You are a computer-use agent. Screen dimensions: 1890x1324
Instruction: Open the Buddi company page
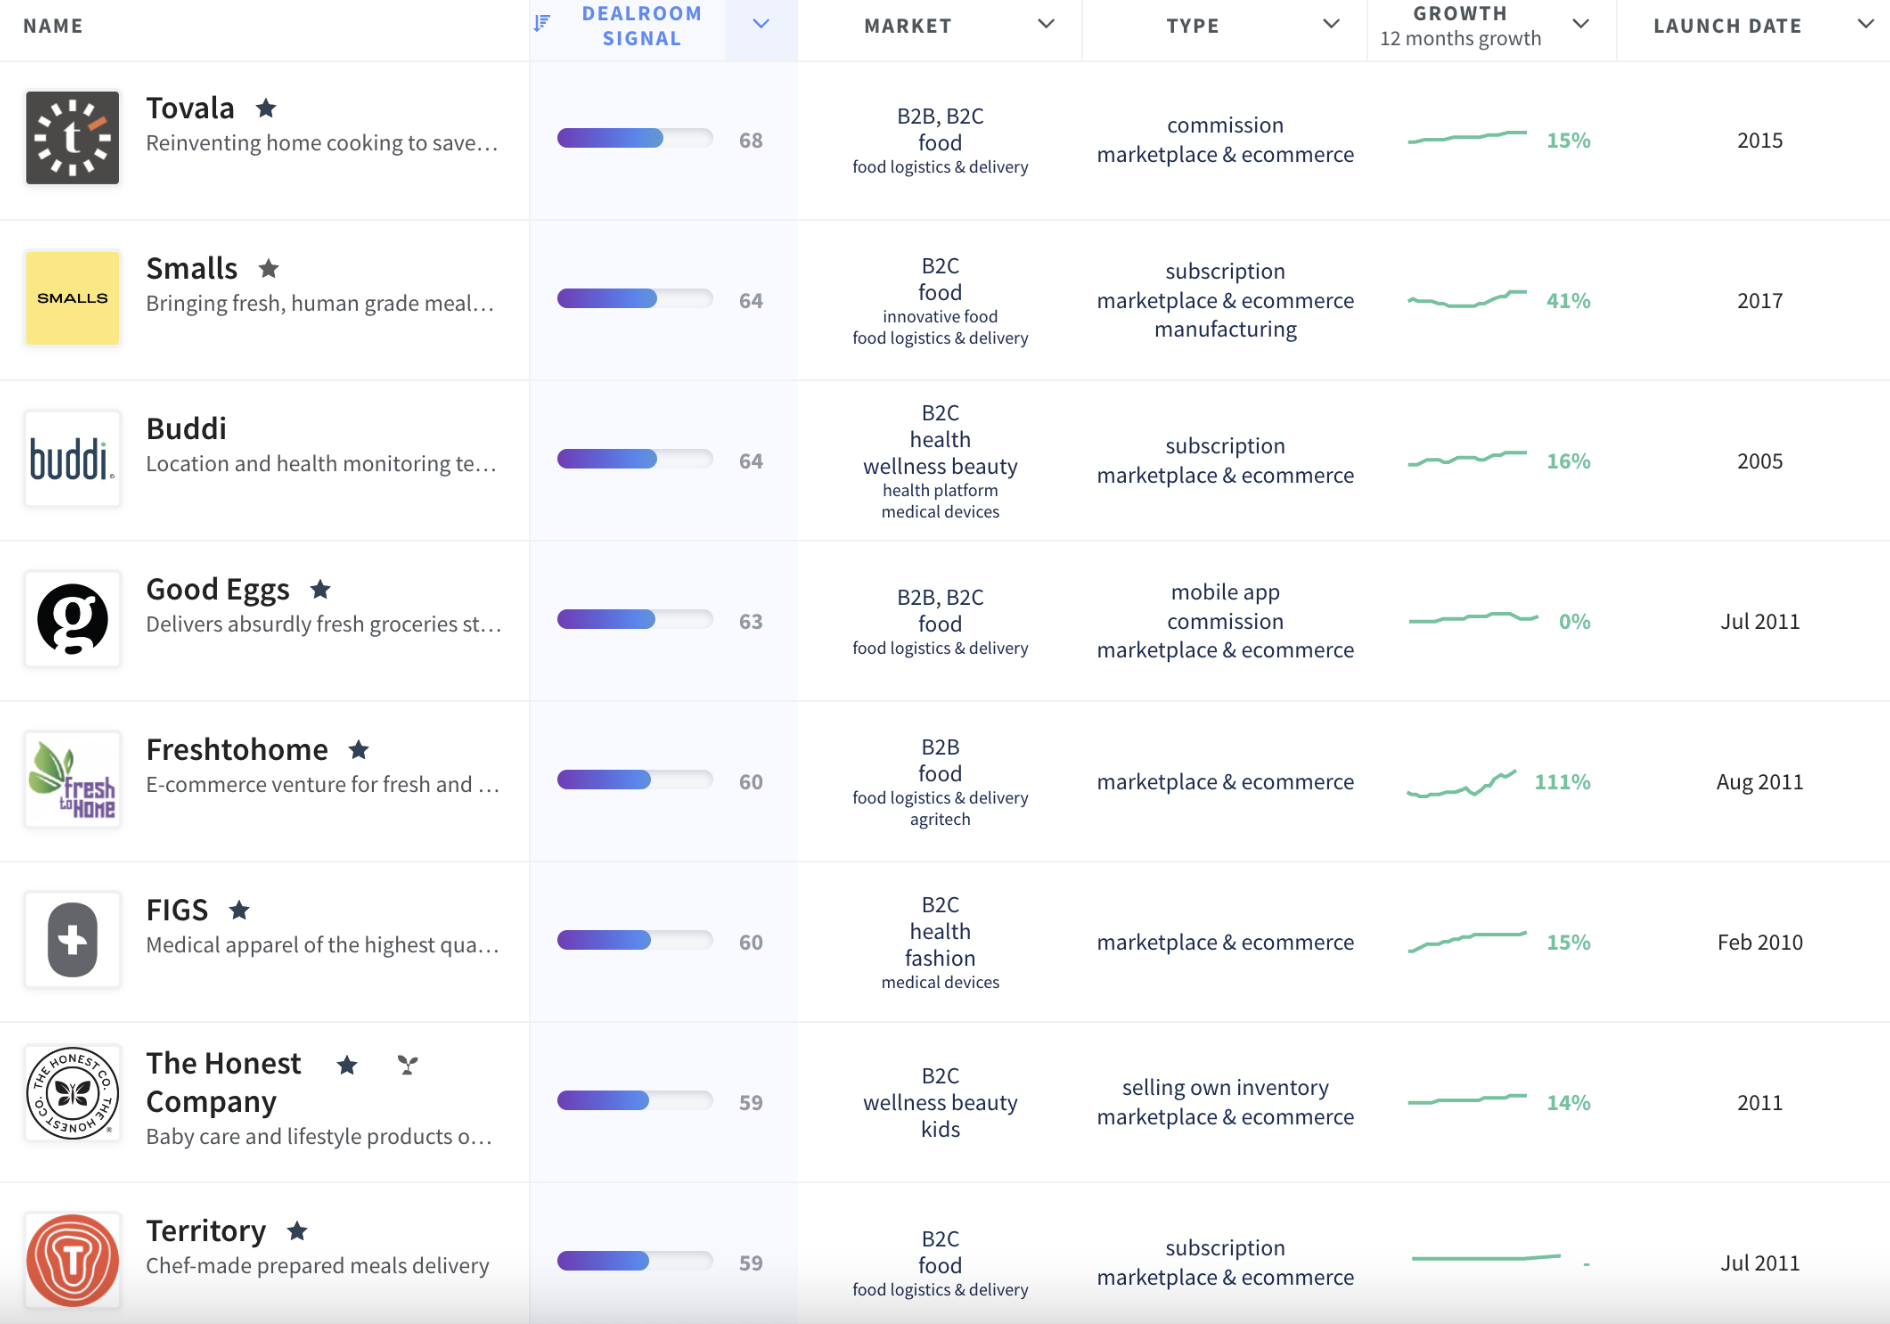186,428
